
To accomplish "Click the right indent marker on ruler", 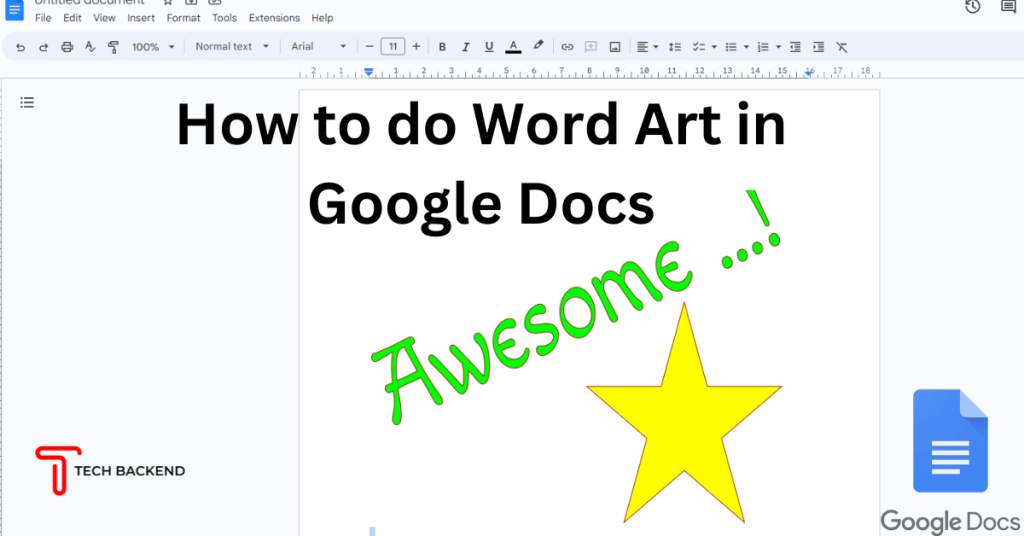I will (x=809, y=72).
